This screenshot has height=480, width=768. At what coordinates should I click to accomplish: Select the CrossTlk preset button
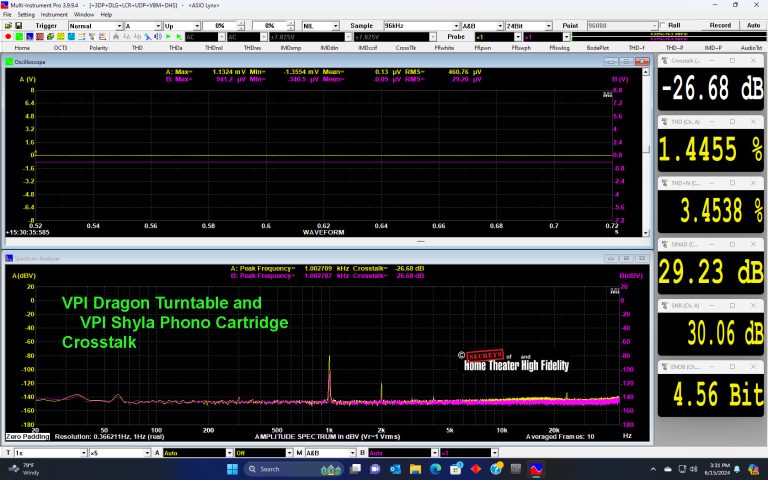coord(405,47)
